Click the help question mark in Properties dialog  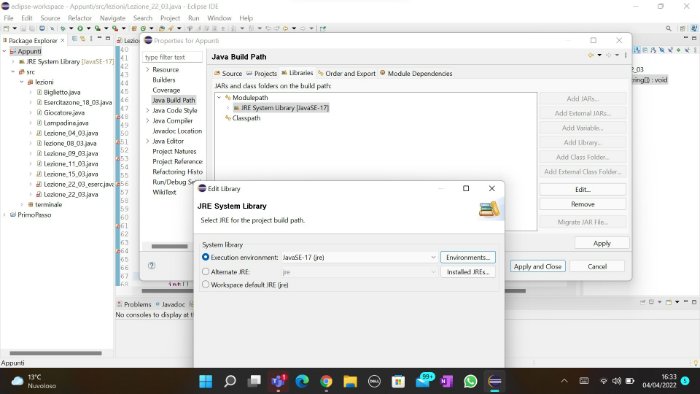pyautogui.click(x=152, y=265)
